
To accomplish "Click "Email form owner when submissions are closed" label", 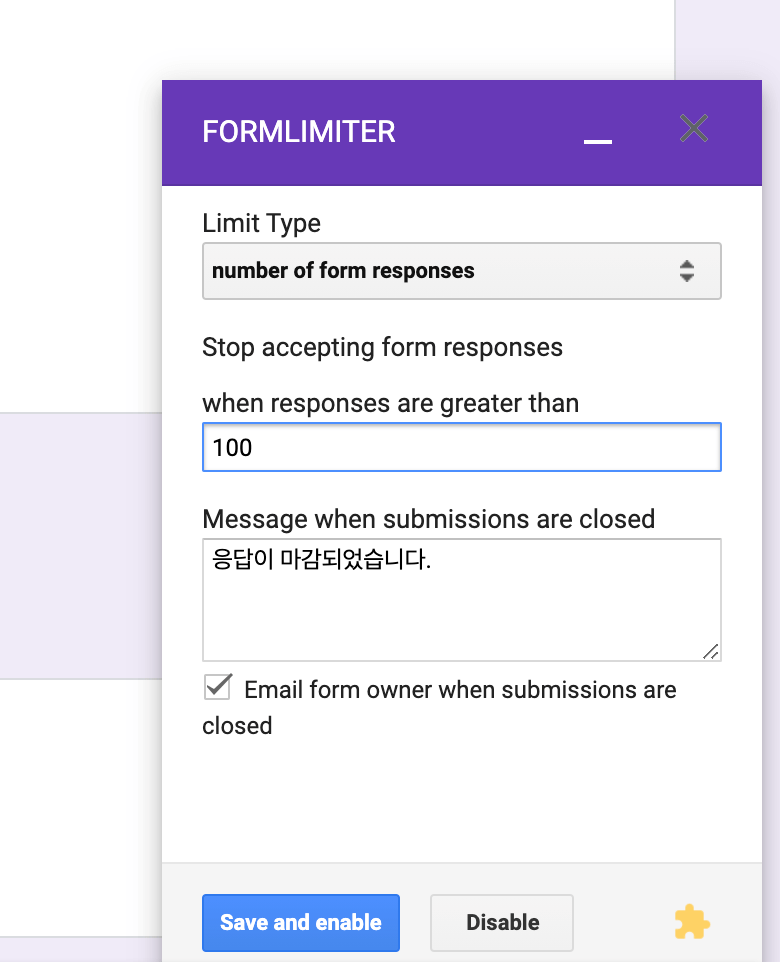I will point(439,707).
